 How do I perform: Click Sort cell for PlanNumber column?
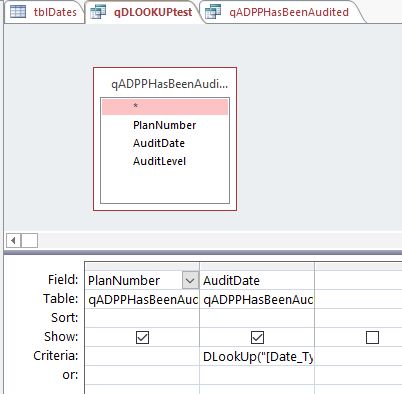coord(142,318)
